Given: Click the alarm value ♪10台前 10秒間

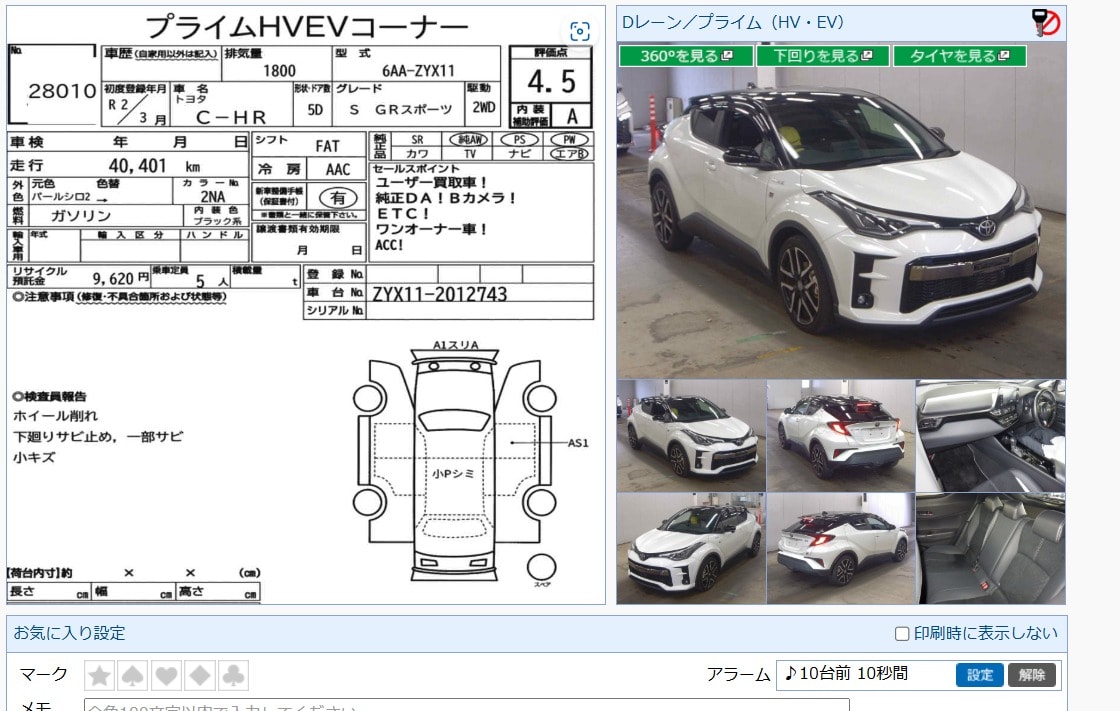Looking at the screenshot, I should click(846, 674).
